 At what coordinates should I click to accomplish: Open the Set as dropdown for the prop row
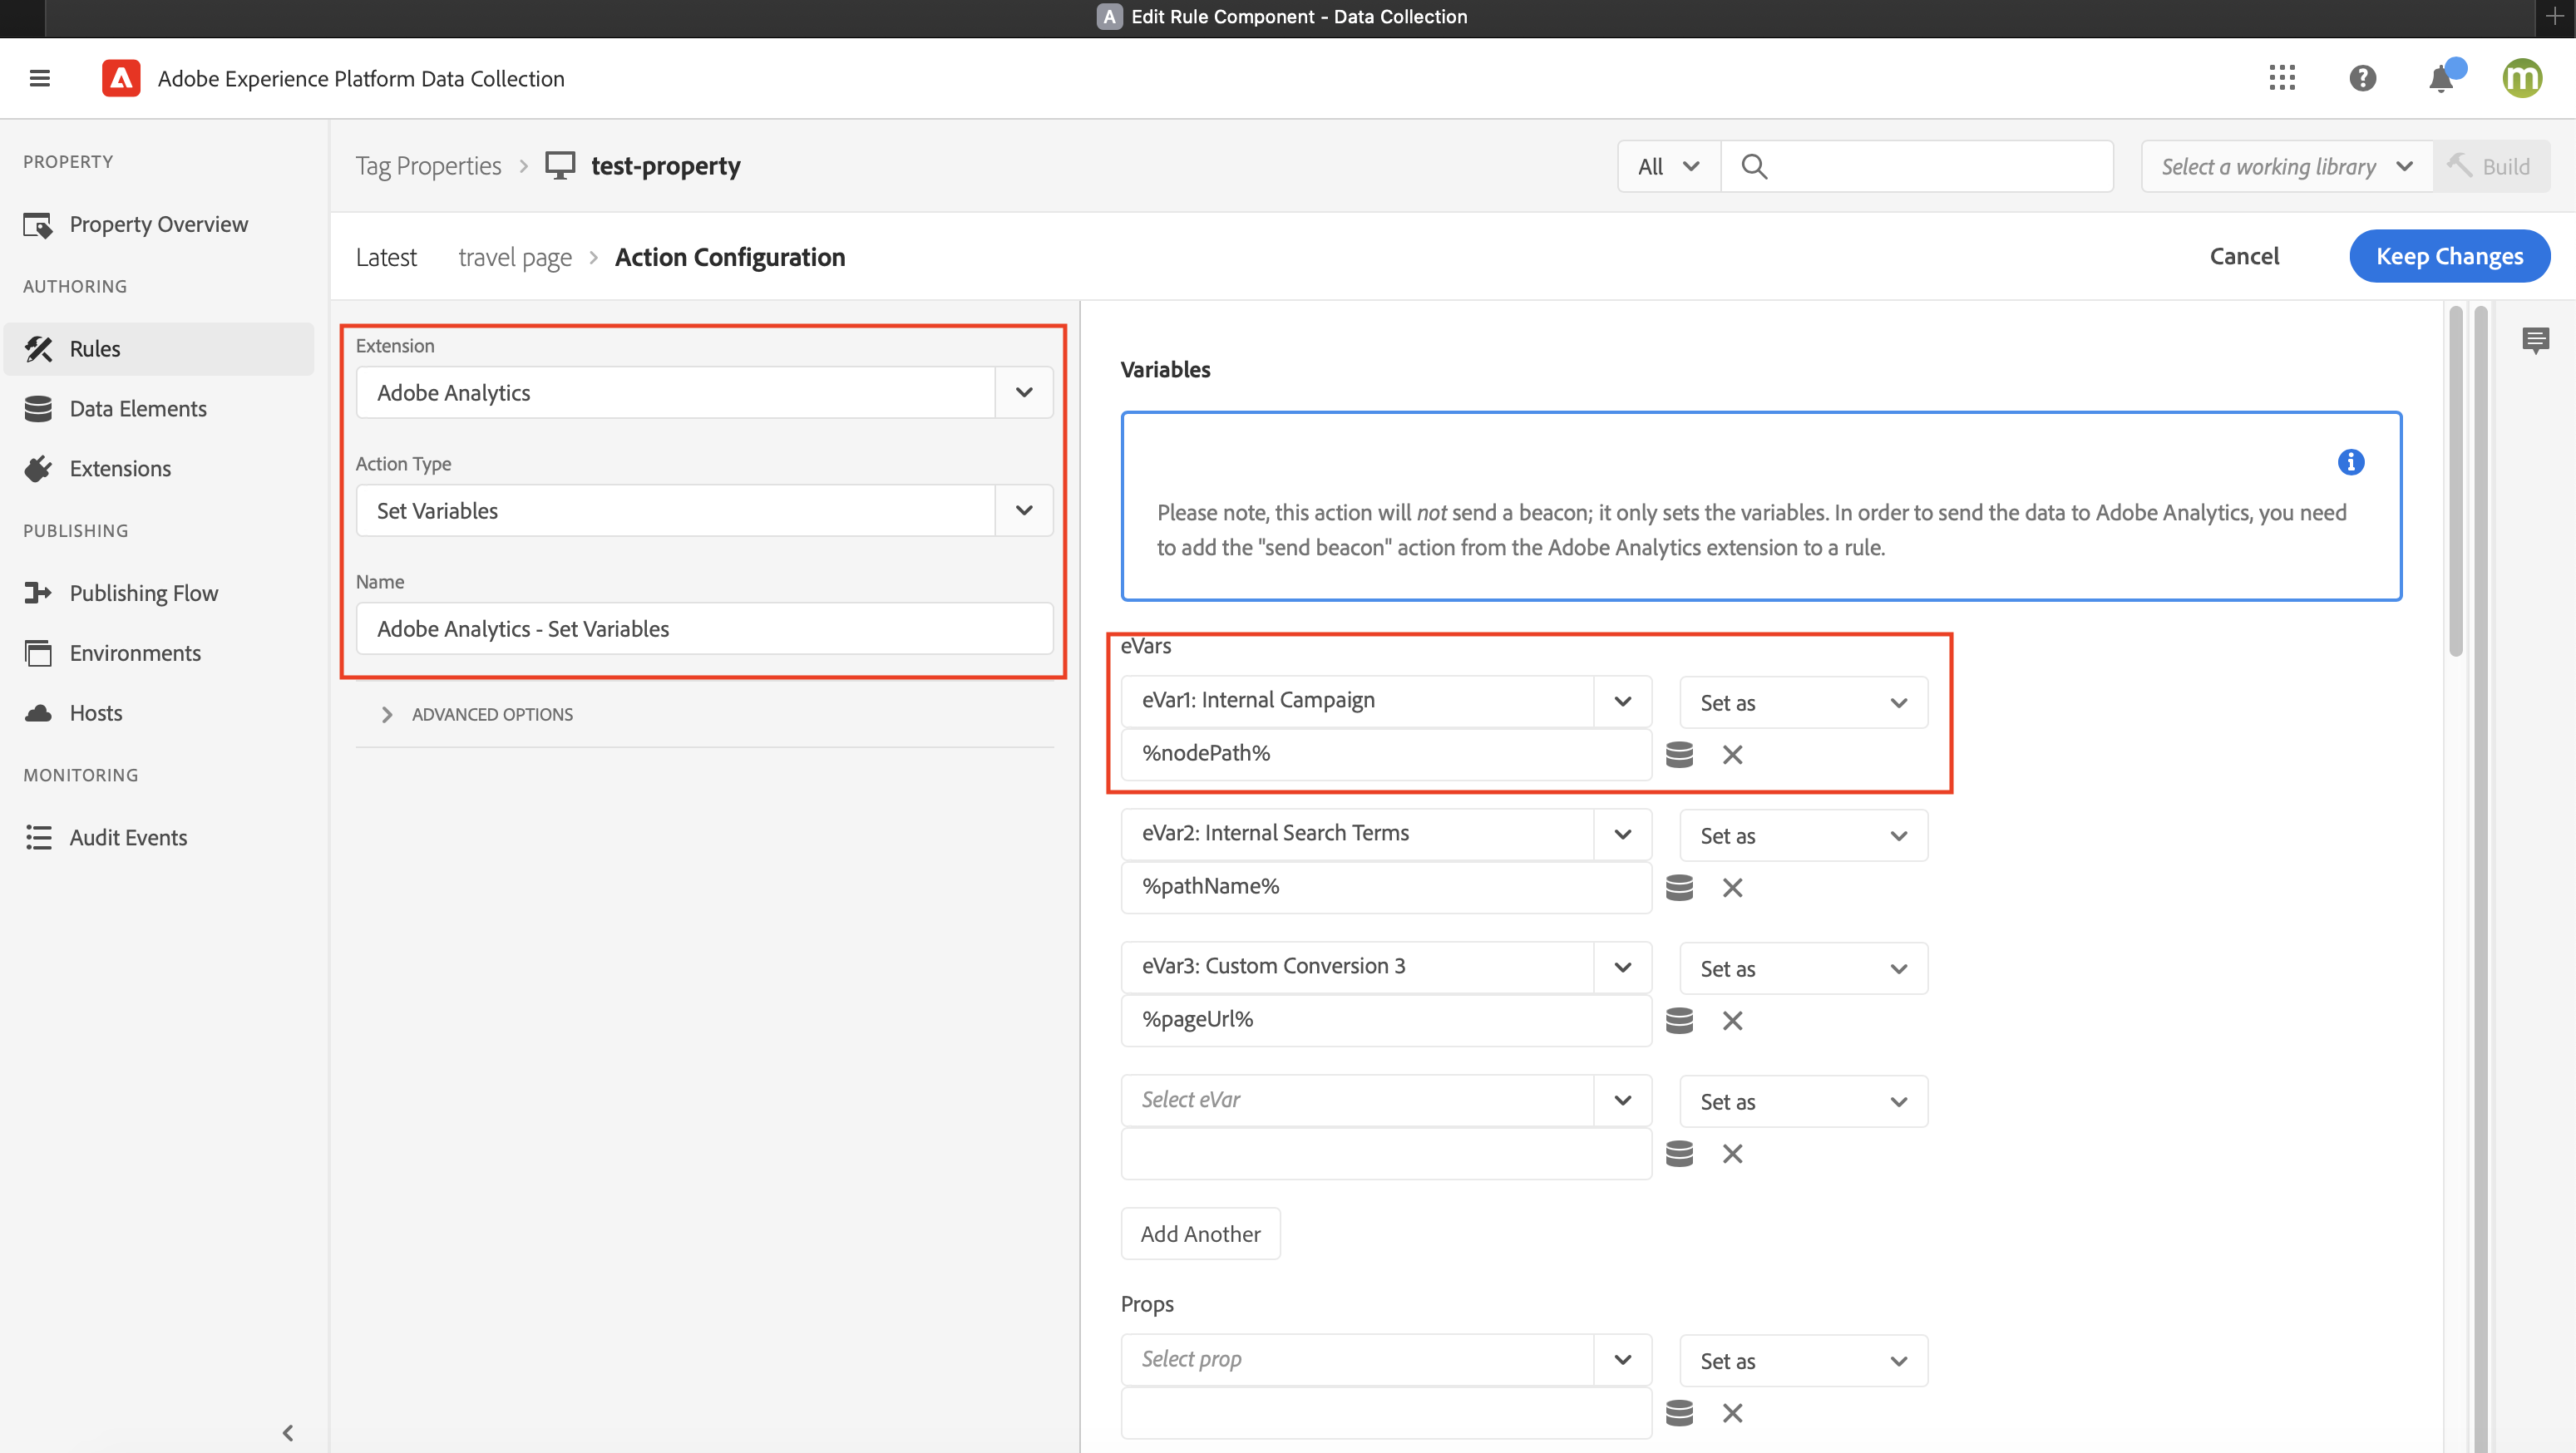tap(1803, 1360)
